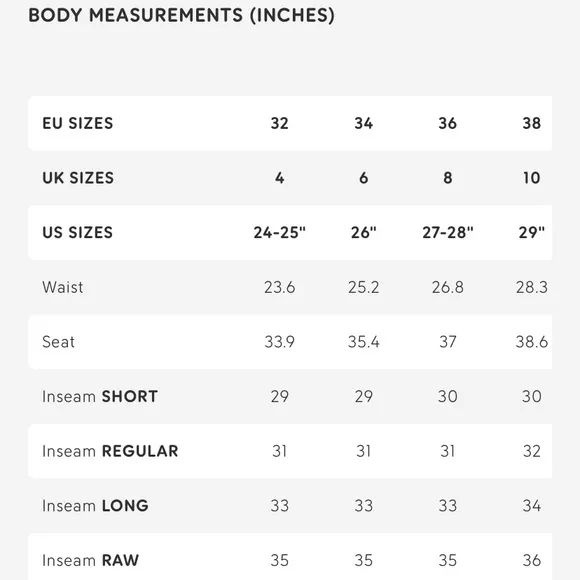Click seat value 38.6
This screenshot has height=580, width=580.
[532, 342]
